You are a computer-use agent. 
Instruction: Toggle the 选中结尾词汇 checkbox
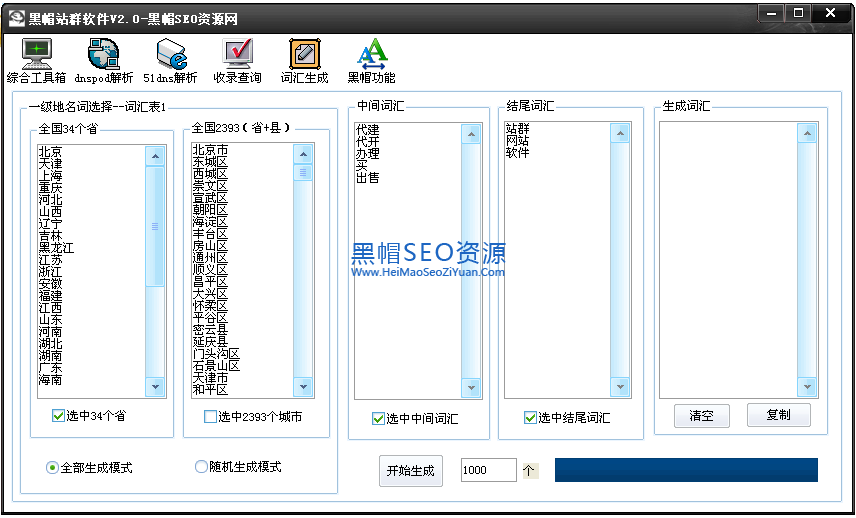(530, 418)
